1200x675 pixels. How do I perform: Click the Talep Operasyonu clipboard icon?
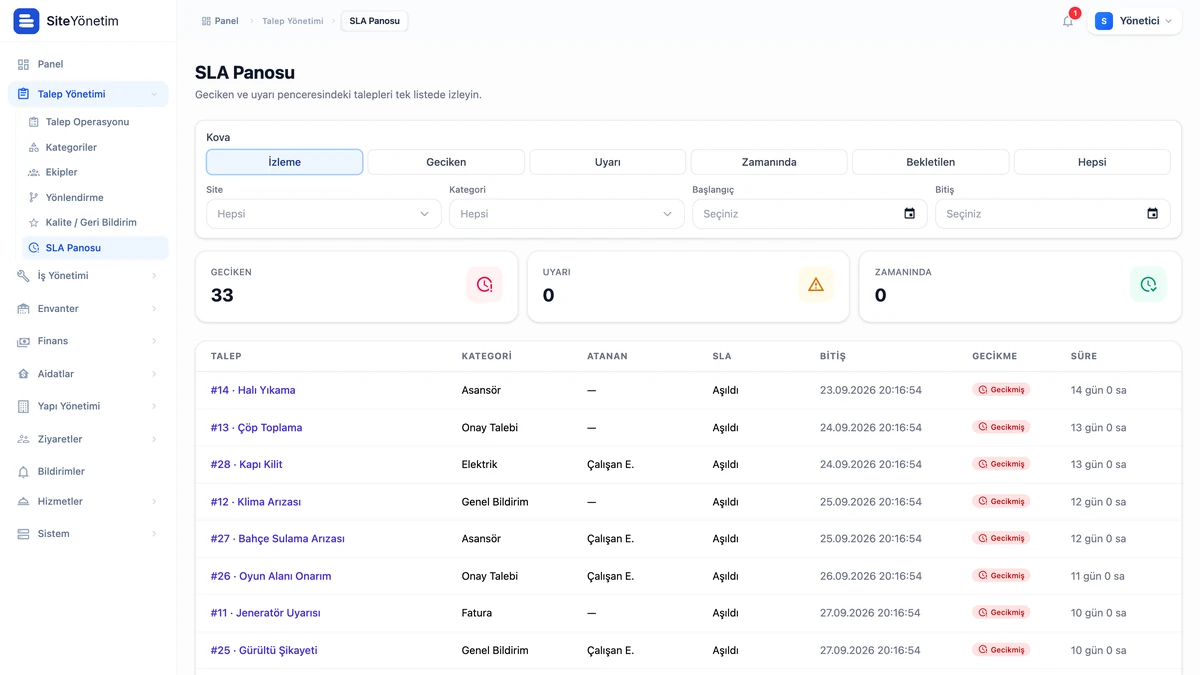(x=34, y=122)
